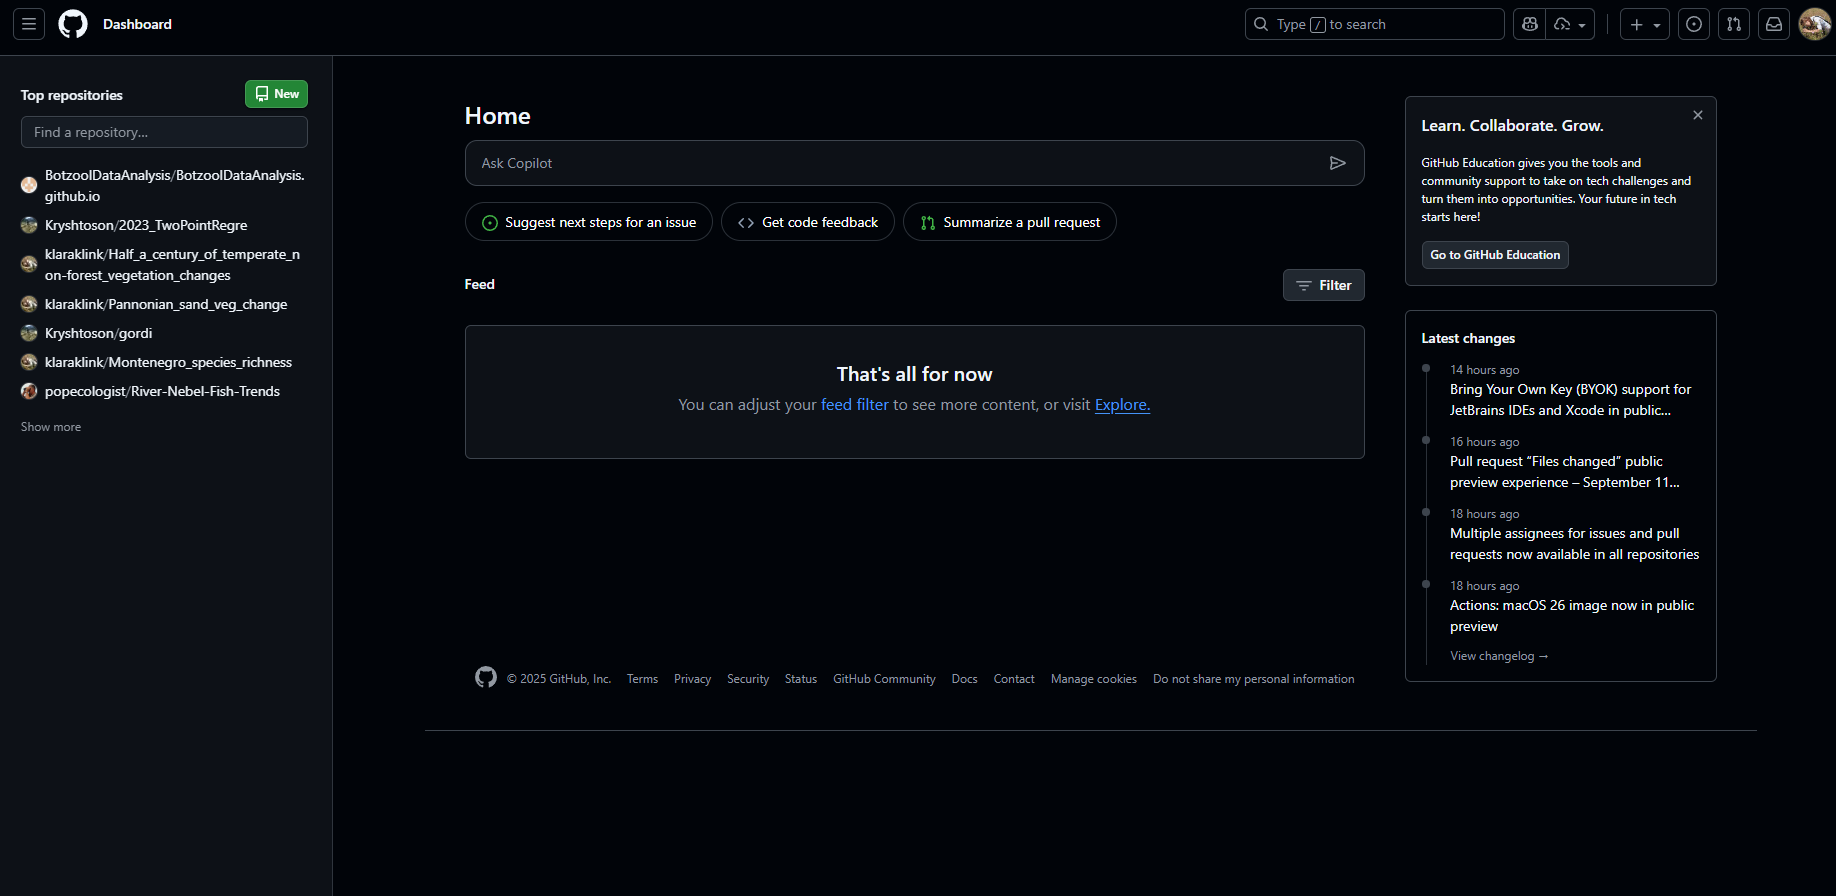Screen dimensions: 1836x896
Task: Open the feed Filter dropdown
Action: coord(1323,285)
